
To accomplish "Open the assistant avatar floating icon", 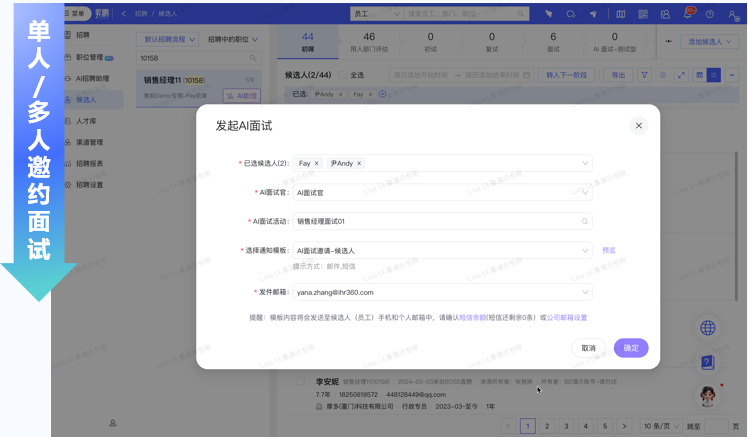I will [708, 395].
